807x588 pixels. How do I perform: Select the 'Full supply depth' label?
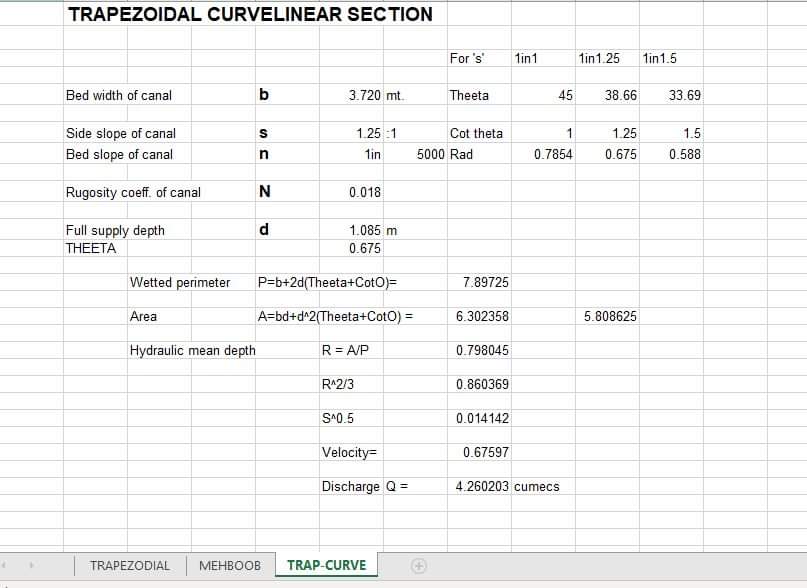coord(115,230)
